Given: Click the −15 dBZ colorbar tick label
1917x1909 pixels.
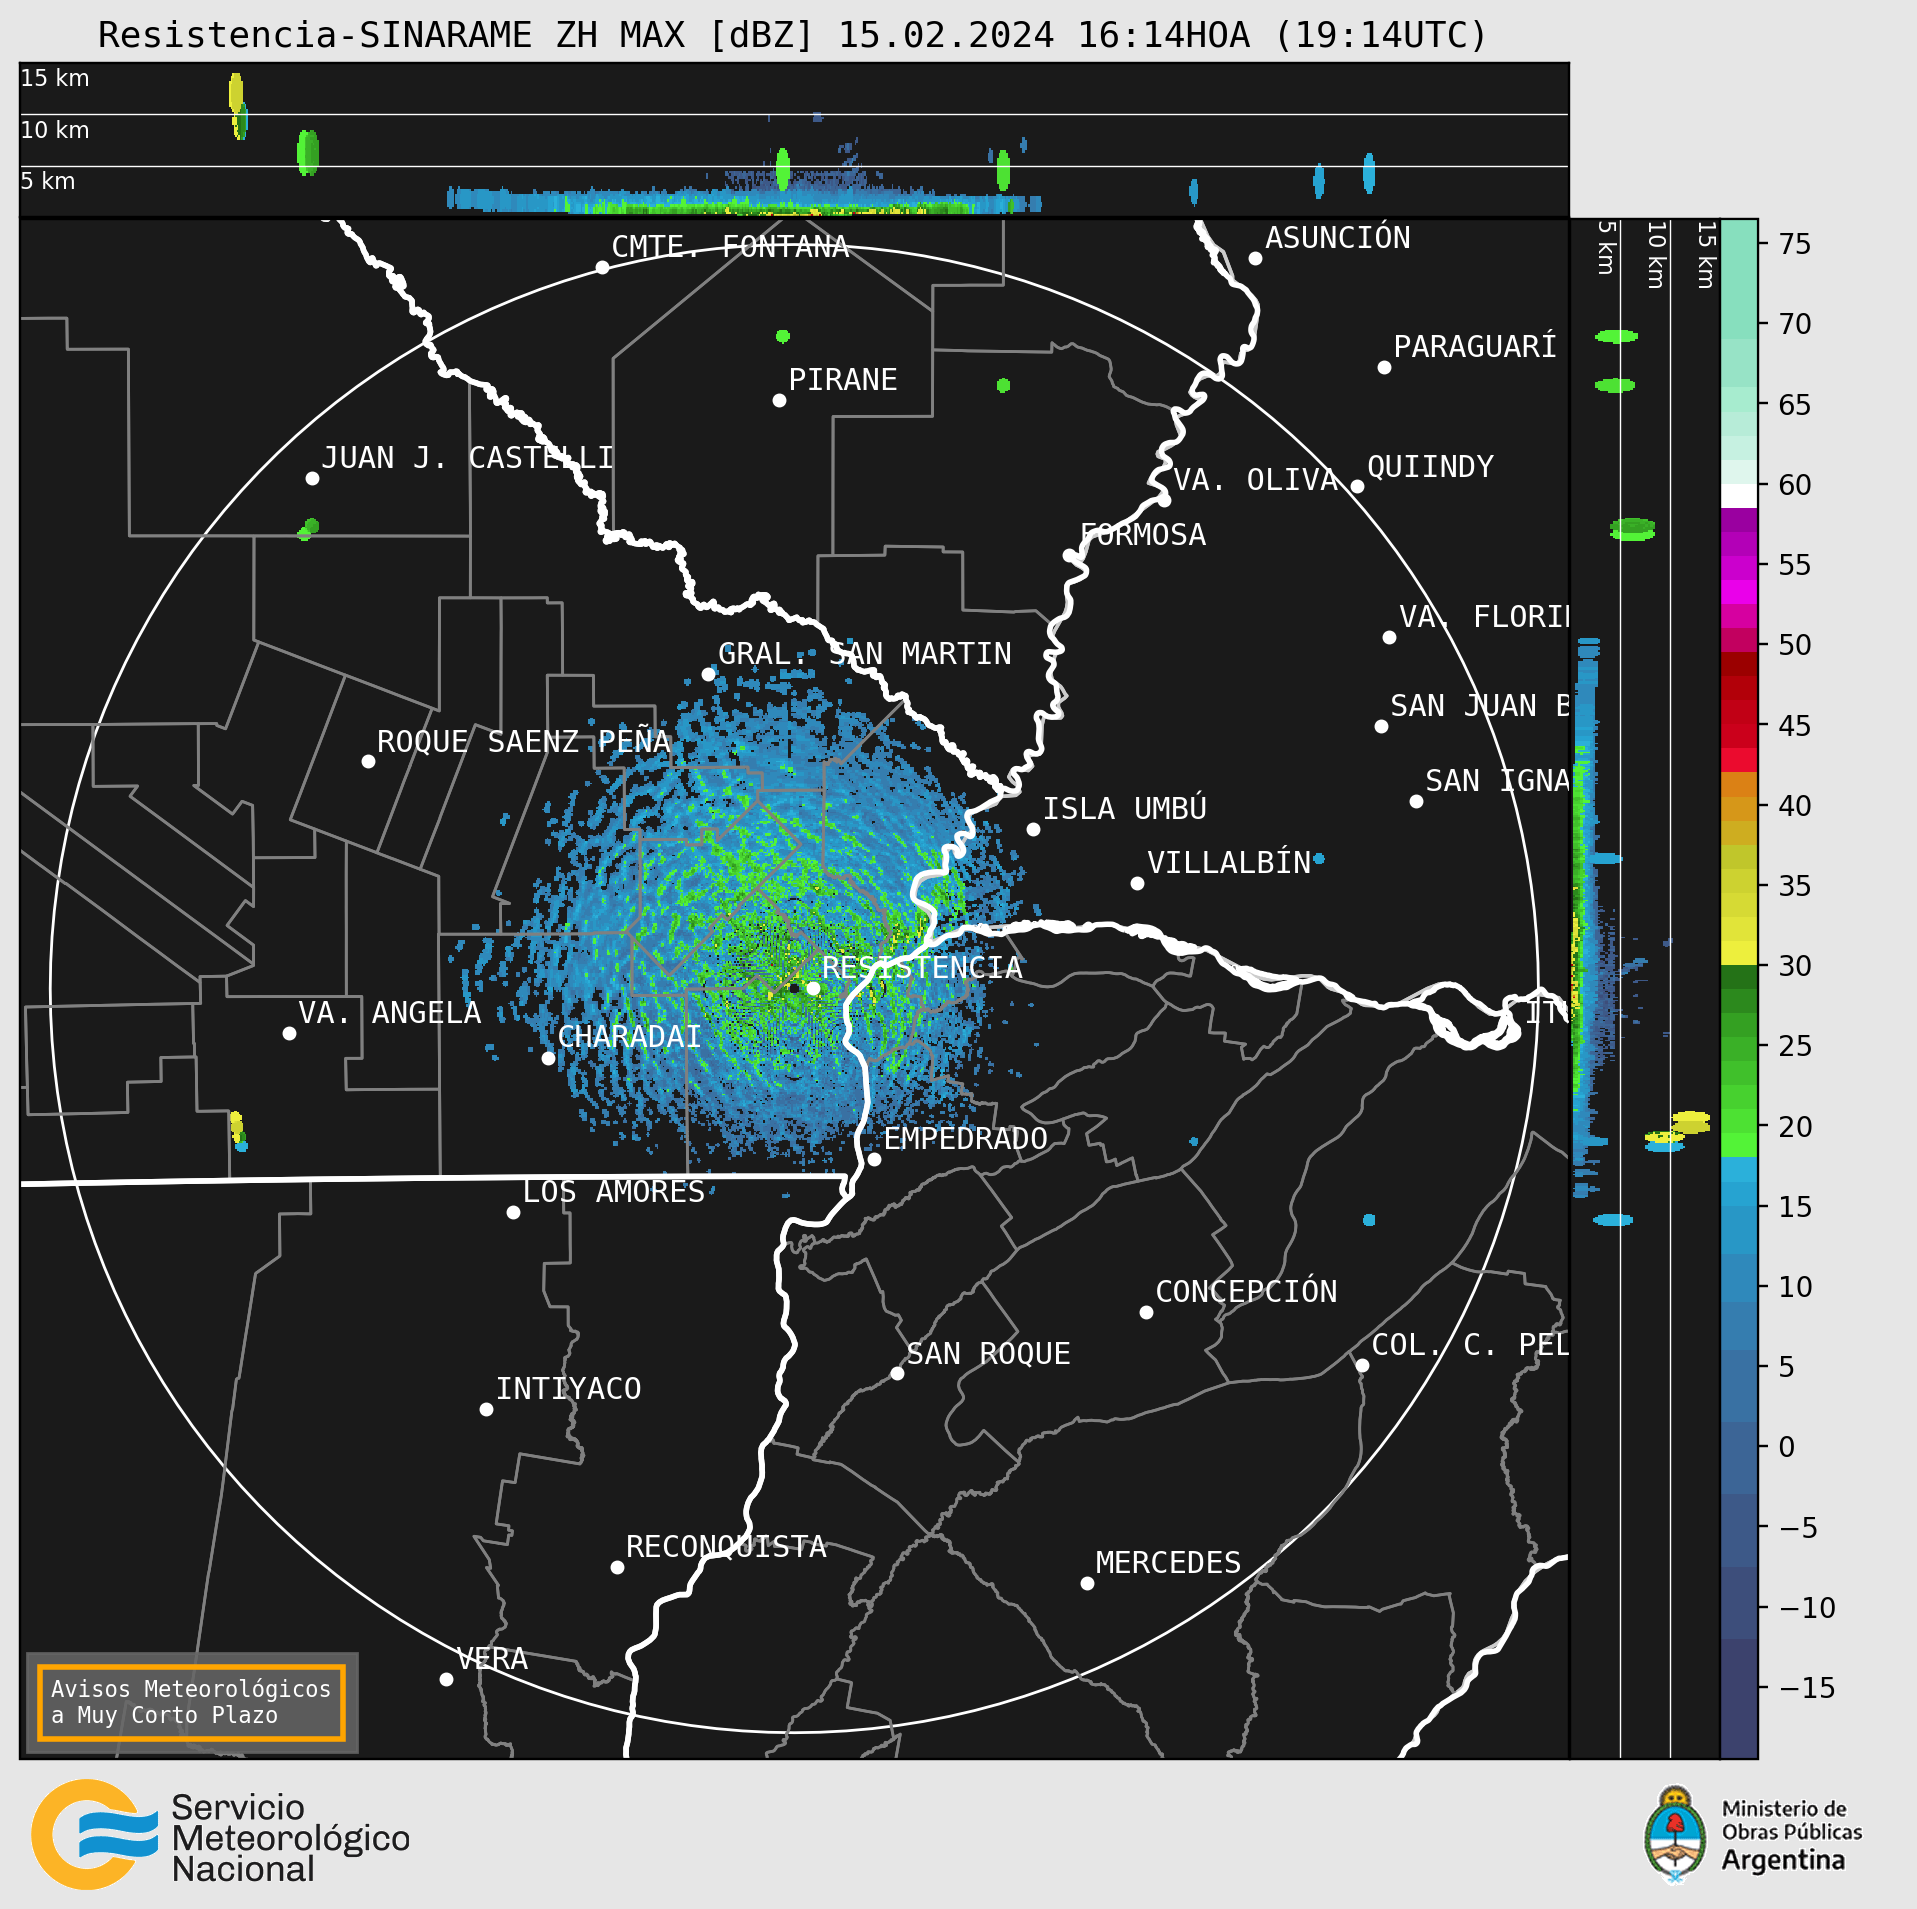Looking at the screenshot, I should [x=1808, y=1688].
